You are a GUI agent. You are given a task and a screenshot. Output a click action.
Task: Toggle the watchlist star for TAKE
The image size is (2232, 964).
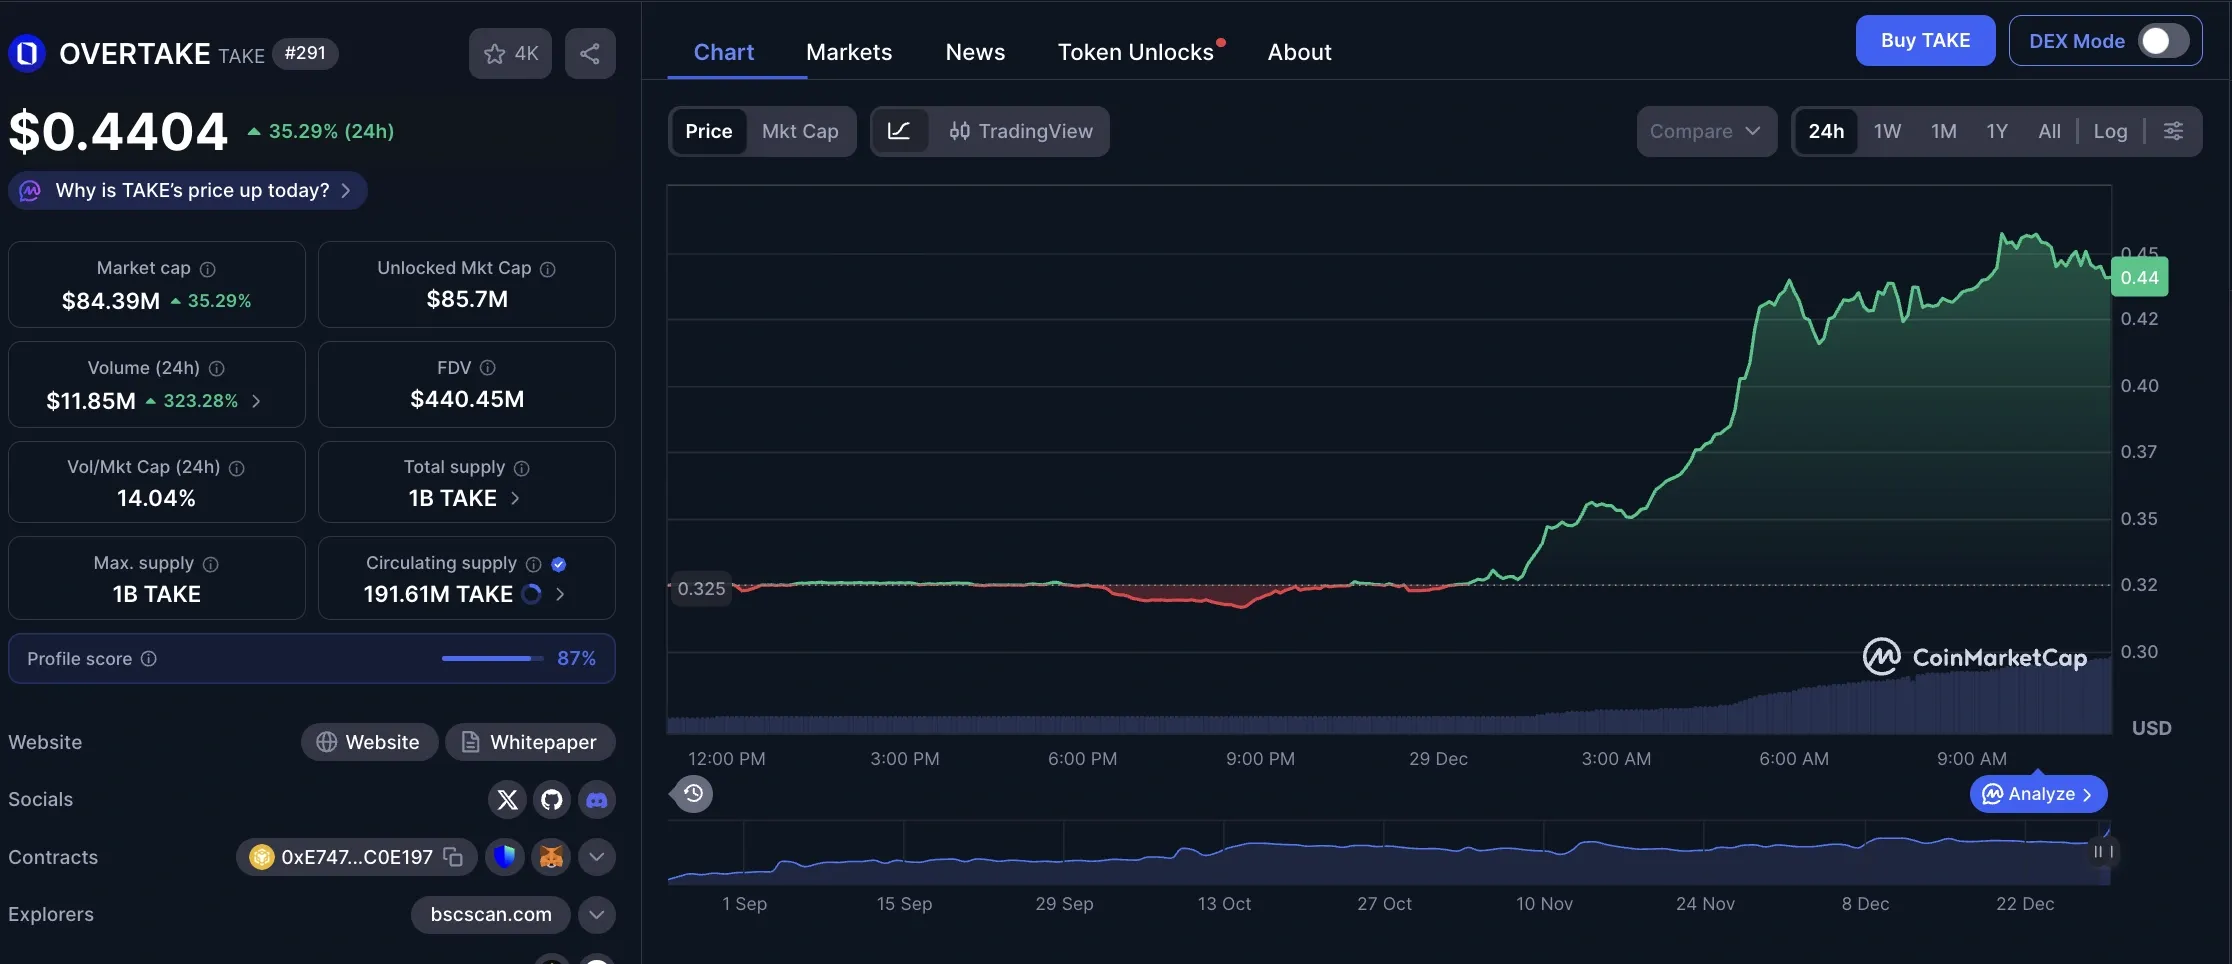pos(495,53)
